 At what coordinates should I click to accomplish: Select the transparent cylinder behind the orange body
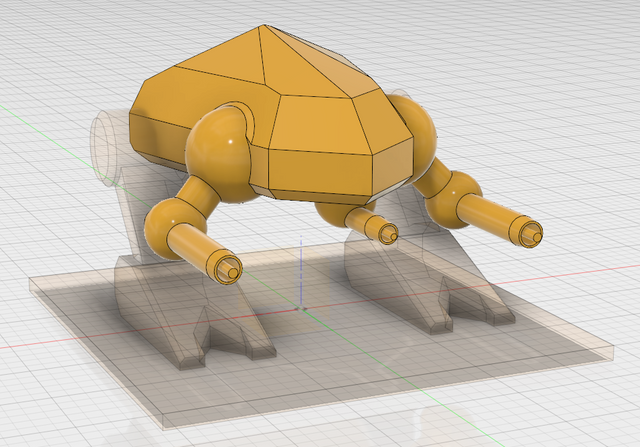point(107,147)
